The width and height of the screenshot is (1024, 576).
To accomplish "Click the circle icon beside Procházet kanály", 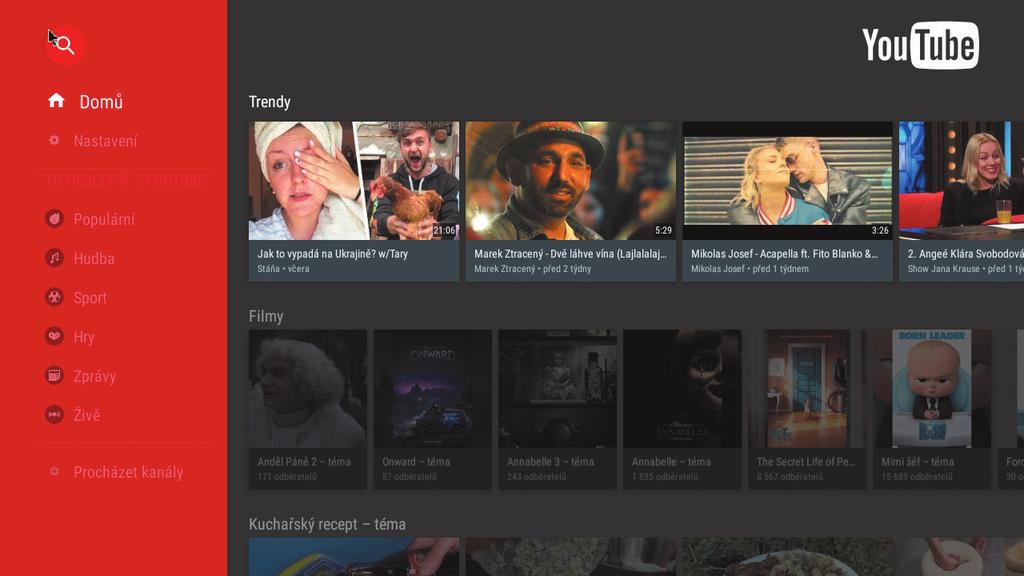I will click(54, 472).
